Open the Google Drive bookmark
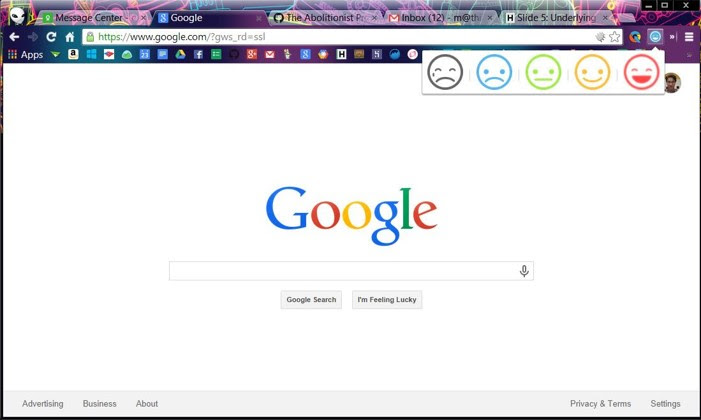Screen dimensions: 701x420 click(x=180, y=54)
